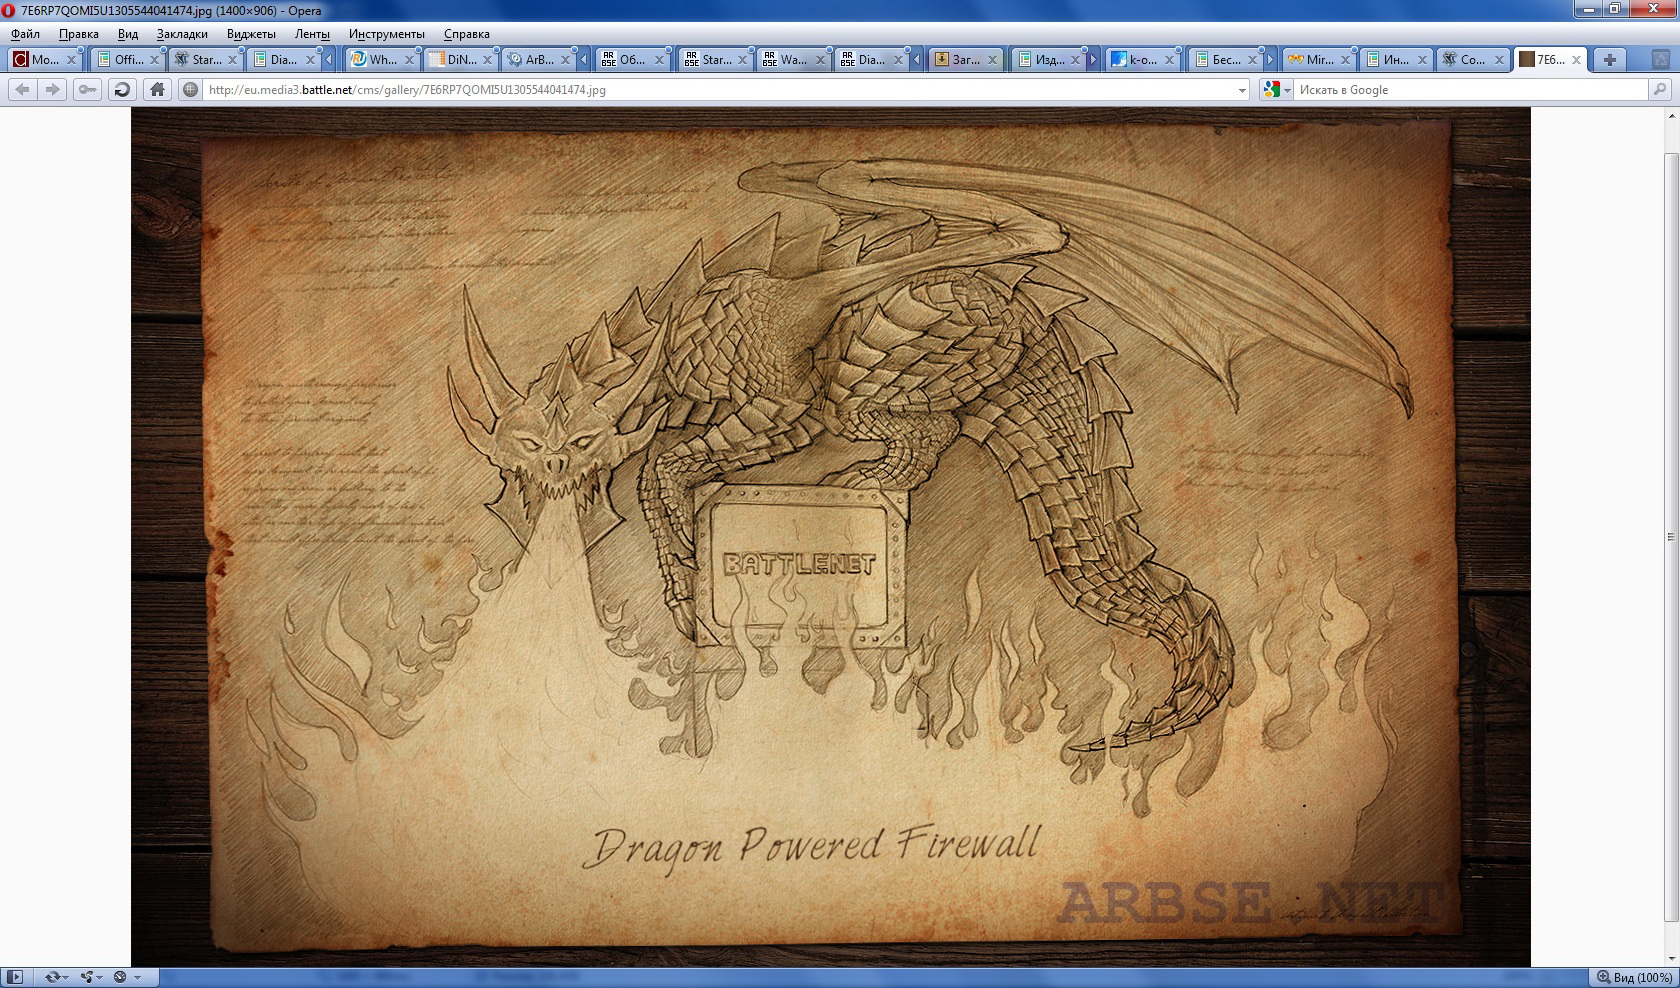
Task: Open Opera Link sync status icon
Action: tap(54, 977)
